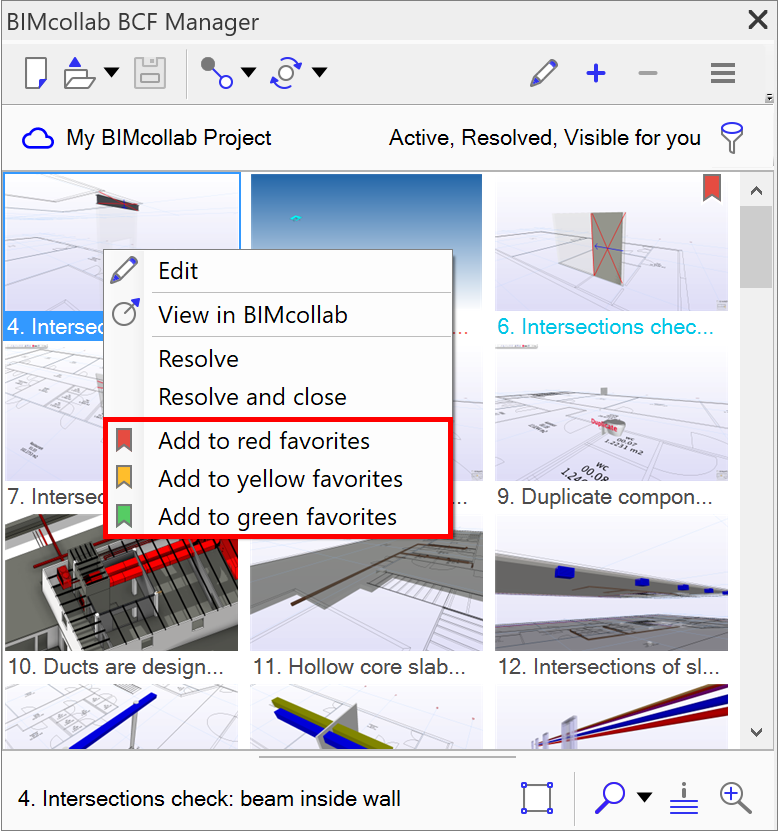Expand the Connect dropdown arrow
The height and width of the screenshot is (832, 778).
pos(248,72)
